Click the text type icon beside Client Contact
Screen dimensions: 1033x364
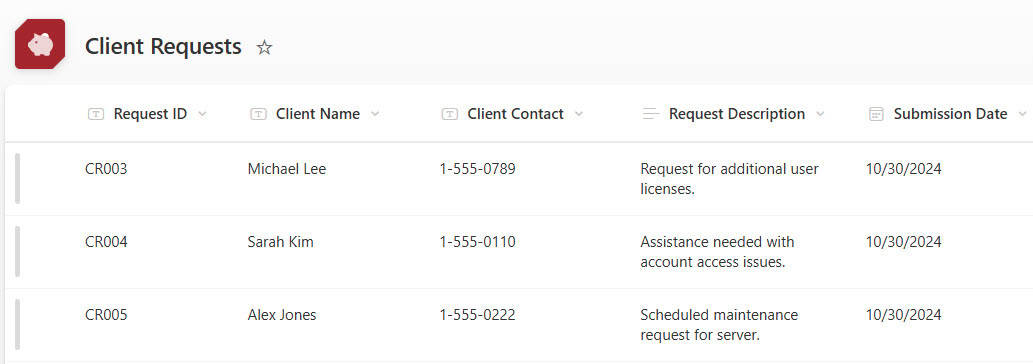(x=449, y=115)
